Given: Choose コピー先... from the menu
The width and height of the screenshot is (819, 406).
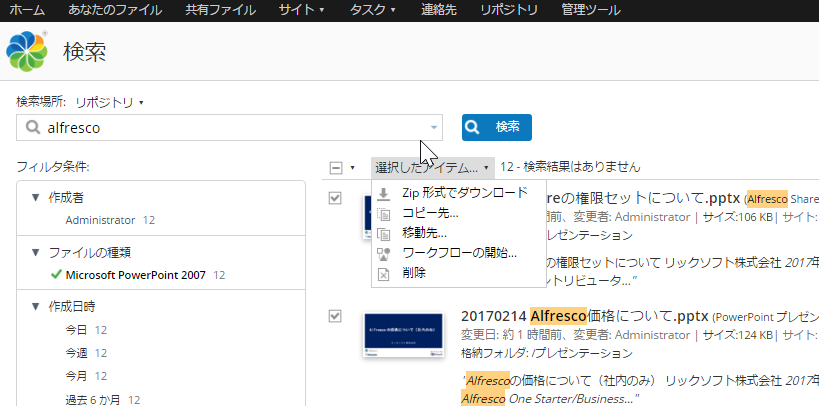Looking at the screenshot, I should click(459, 213).
